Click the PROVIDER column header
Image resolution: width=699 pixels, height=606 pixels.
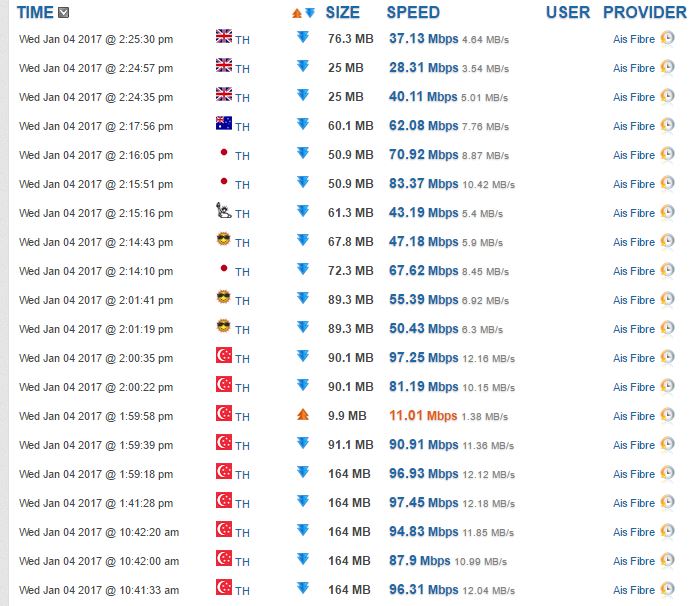645,13
